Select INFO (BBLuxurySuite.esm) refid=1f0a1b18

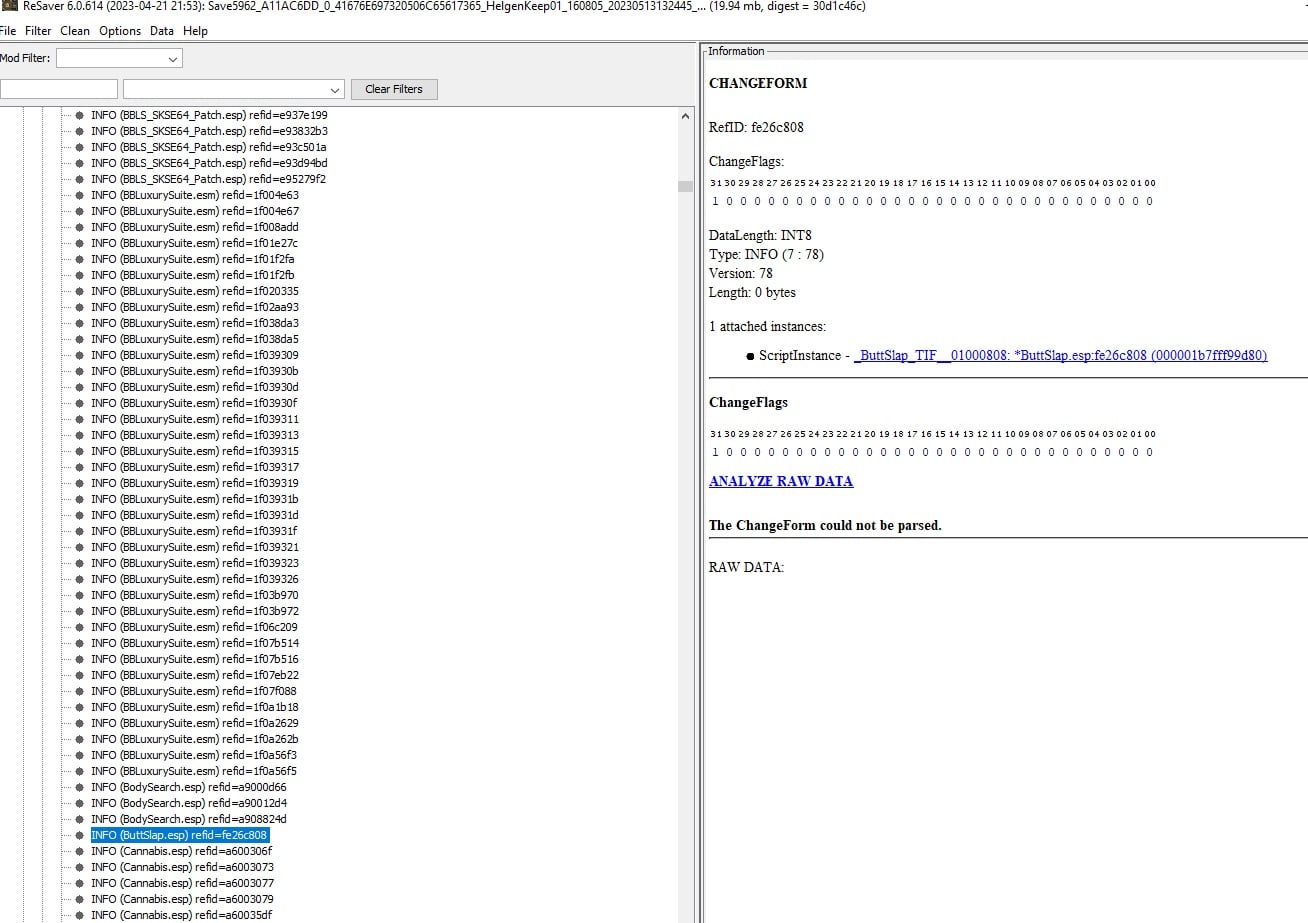pos(195,707)
